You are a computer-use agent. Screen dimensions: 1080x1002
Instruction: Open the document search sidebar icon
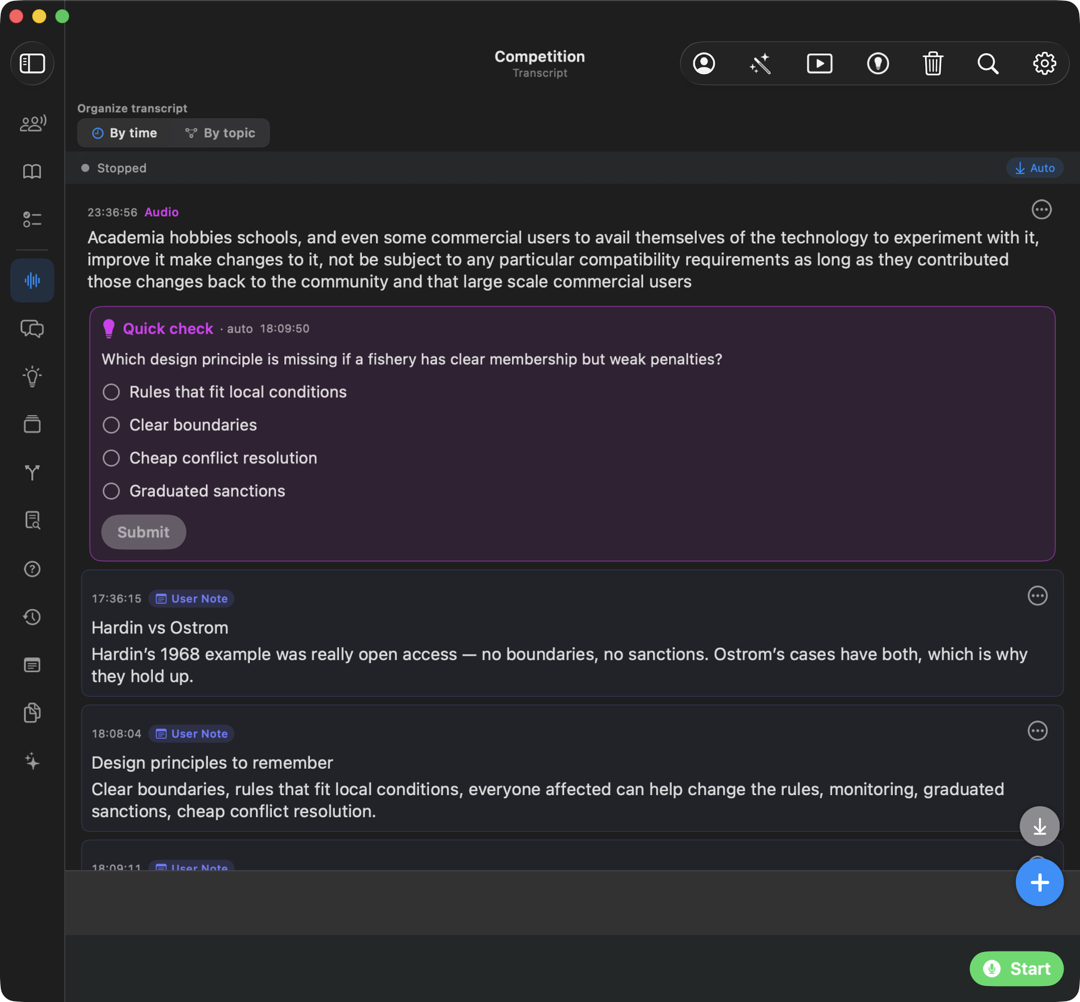32,521
